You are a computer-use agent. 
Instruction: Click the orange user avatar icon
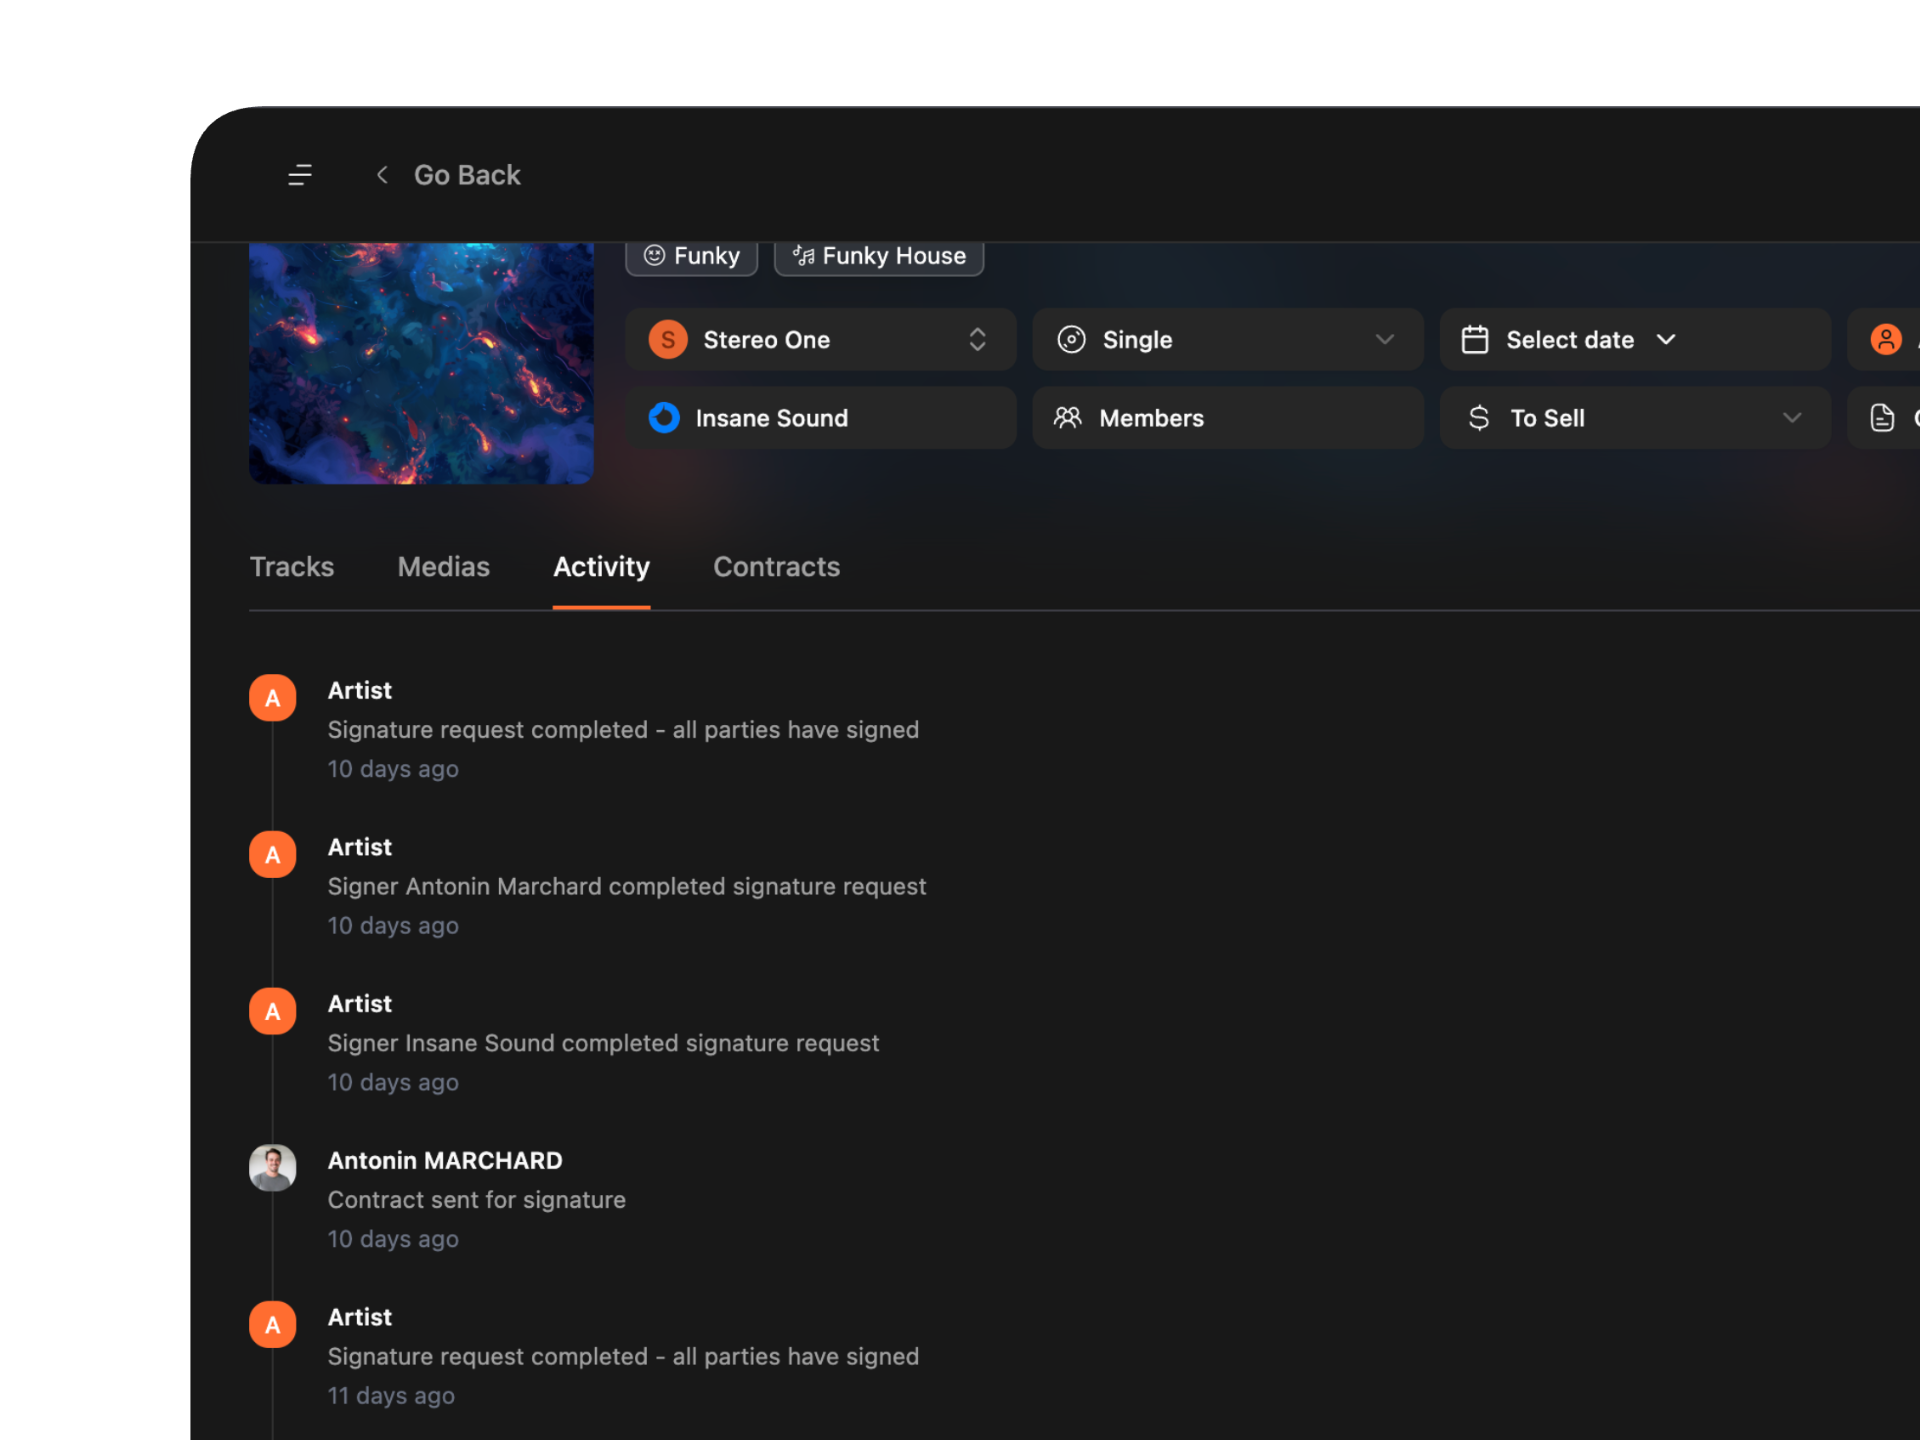[x=1885, y=340]
